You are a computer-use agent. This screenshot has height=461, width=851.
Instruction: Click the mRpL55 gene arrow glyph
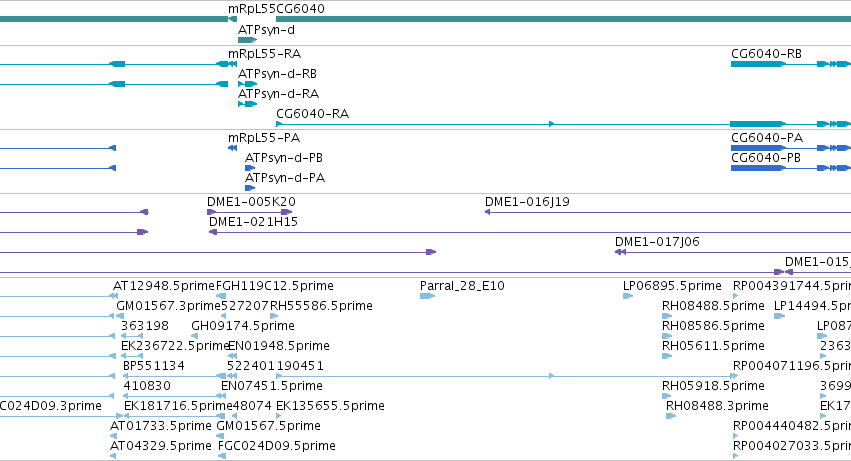click(x=232, y=19)
